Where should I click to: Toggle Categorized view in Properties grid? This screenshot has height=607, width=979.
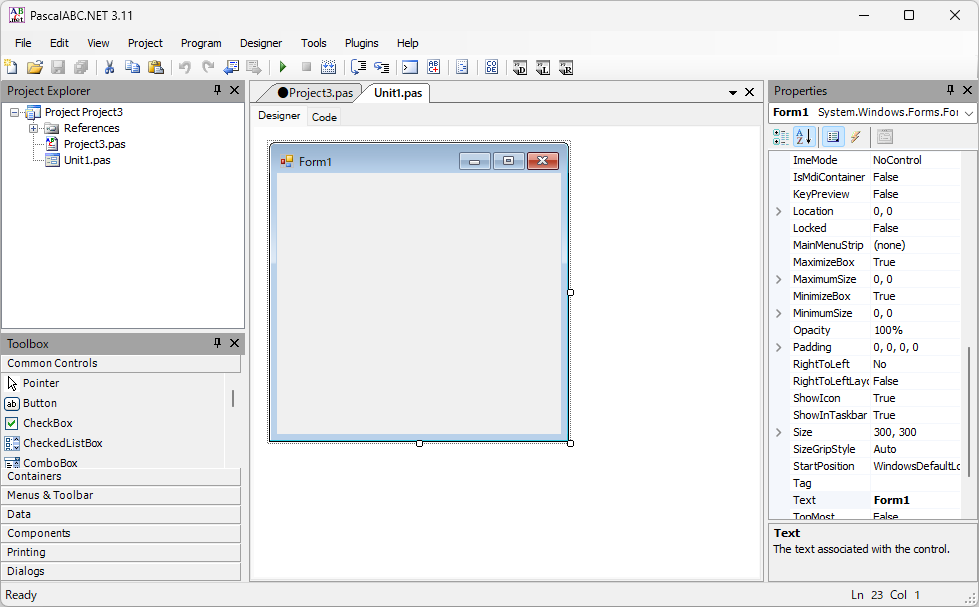pos(780,136)
